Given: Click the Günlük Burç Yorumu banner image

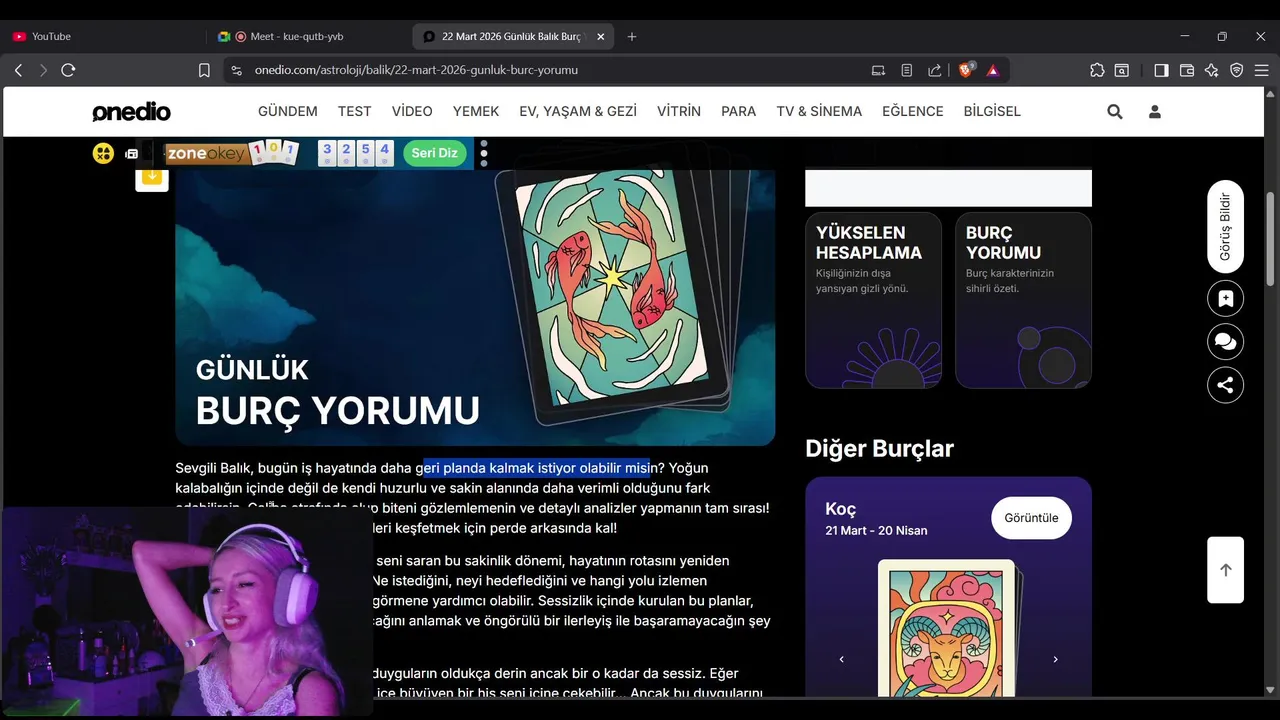Looking at the screenshot, I should pos(475,306).
